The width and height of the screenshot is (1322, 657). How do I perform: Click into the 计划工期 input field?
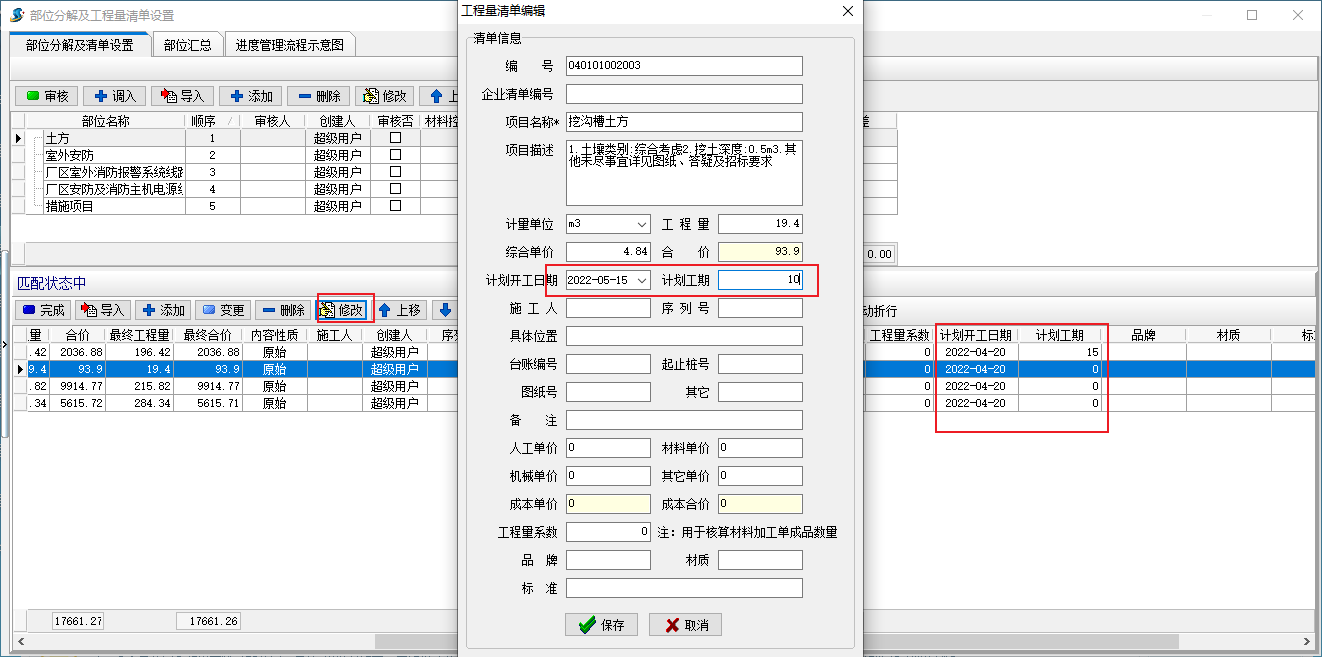pos(759,280)
